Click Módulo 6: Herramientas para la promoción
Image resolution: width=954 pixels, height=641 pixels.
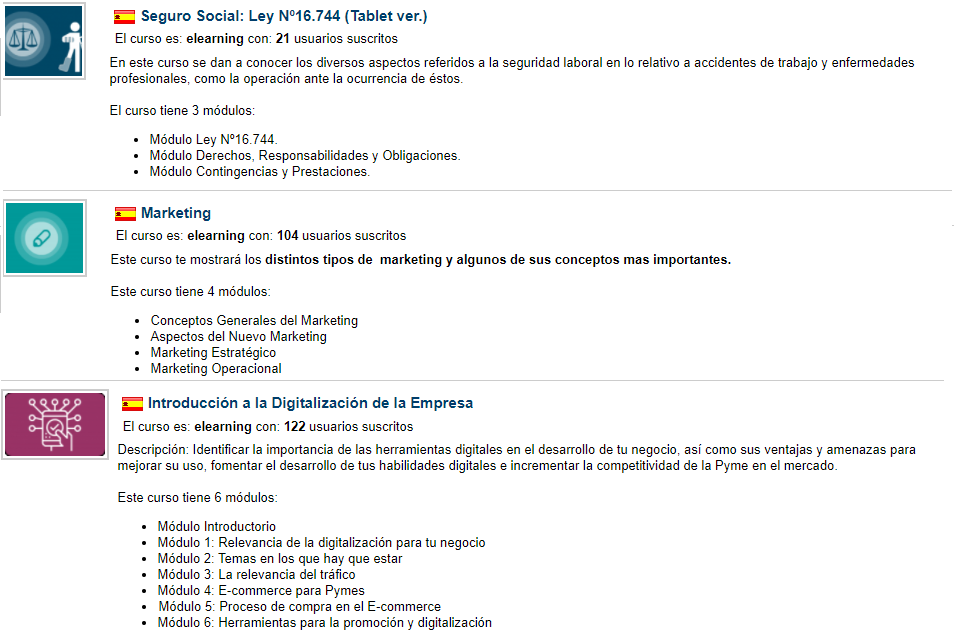click(x=325, y=623)
